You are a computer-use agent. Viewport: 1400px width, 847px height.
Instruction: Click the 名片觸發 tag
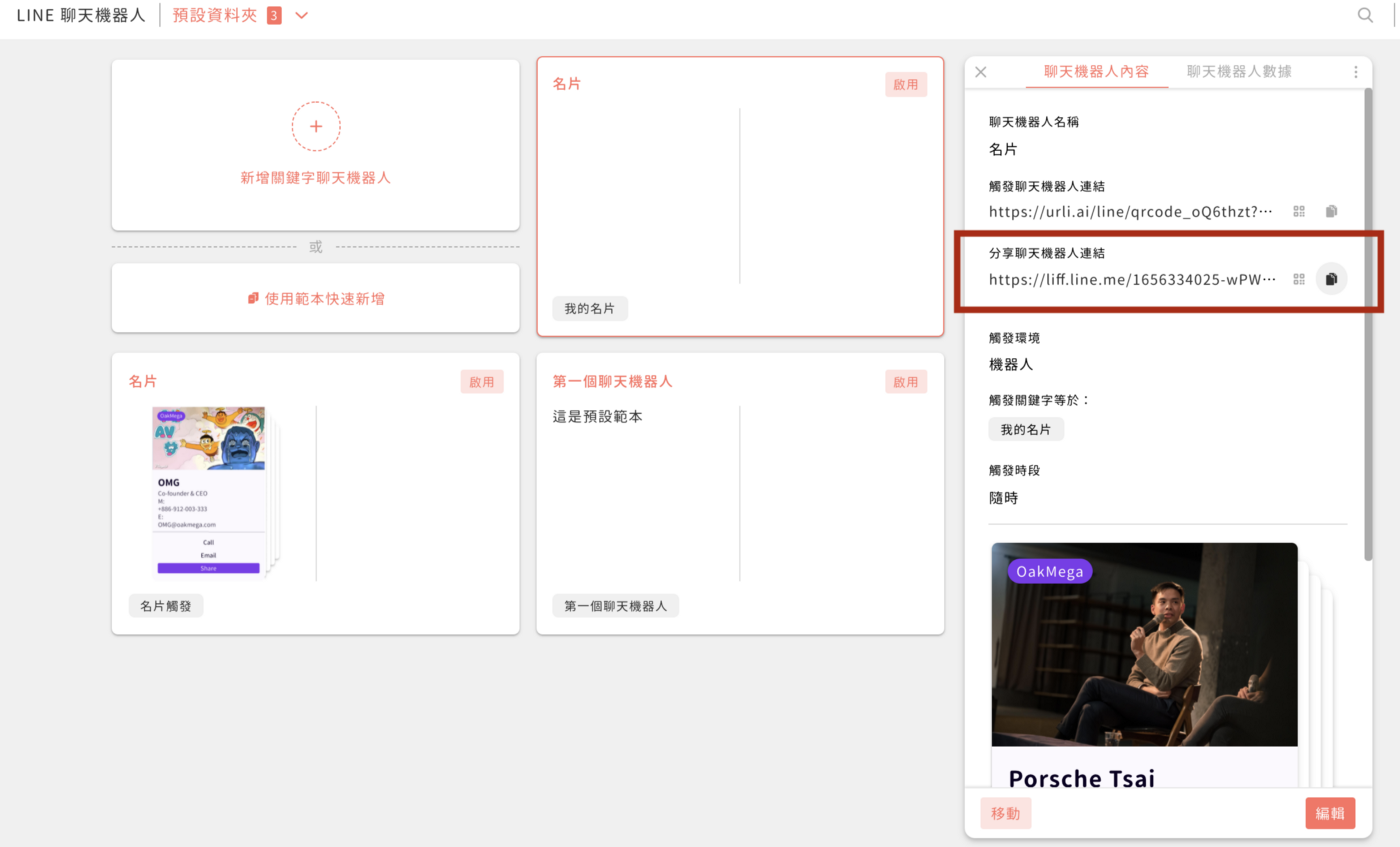point(166,606)
